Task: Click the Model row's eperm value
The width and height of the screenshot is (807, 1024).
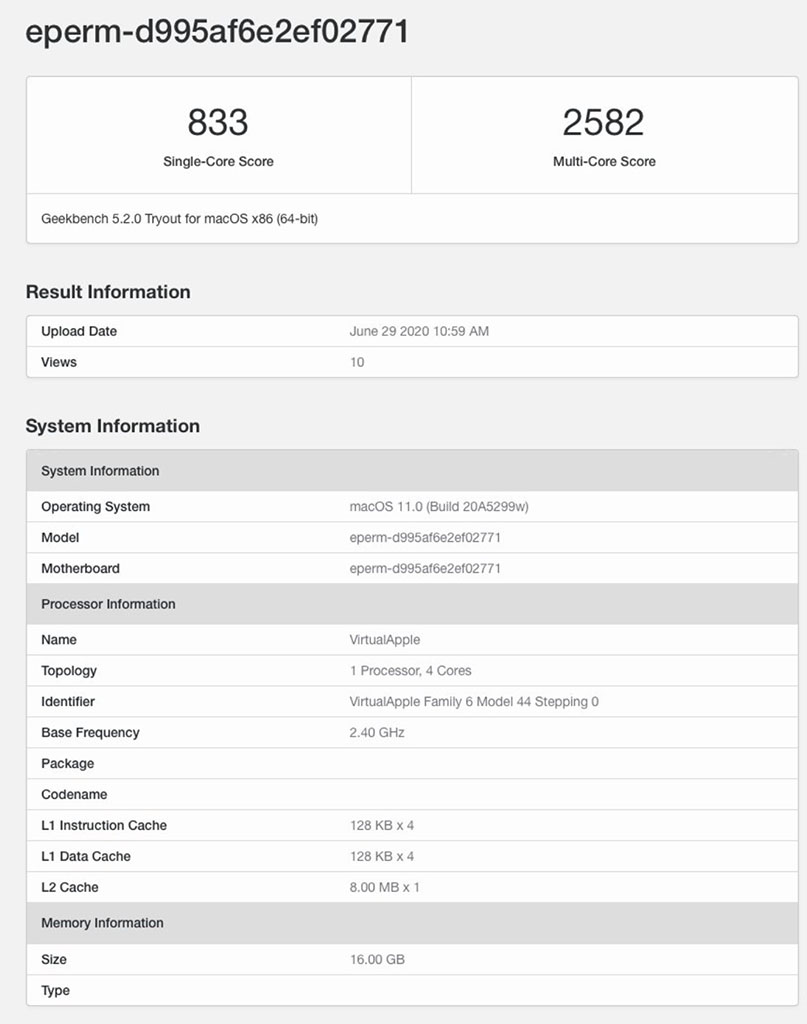Action: [x=425, y=538]
